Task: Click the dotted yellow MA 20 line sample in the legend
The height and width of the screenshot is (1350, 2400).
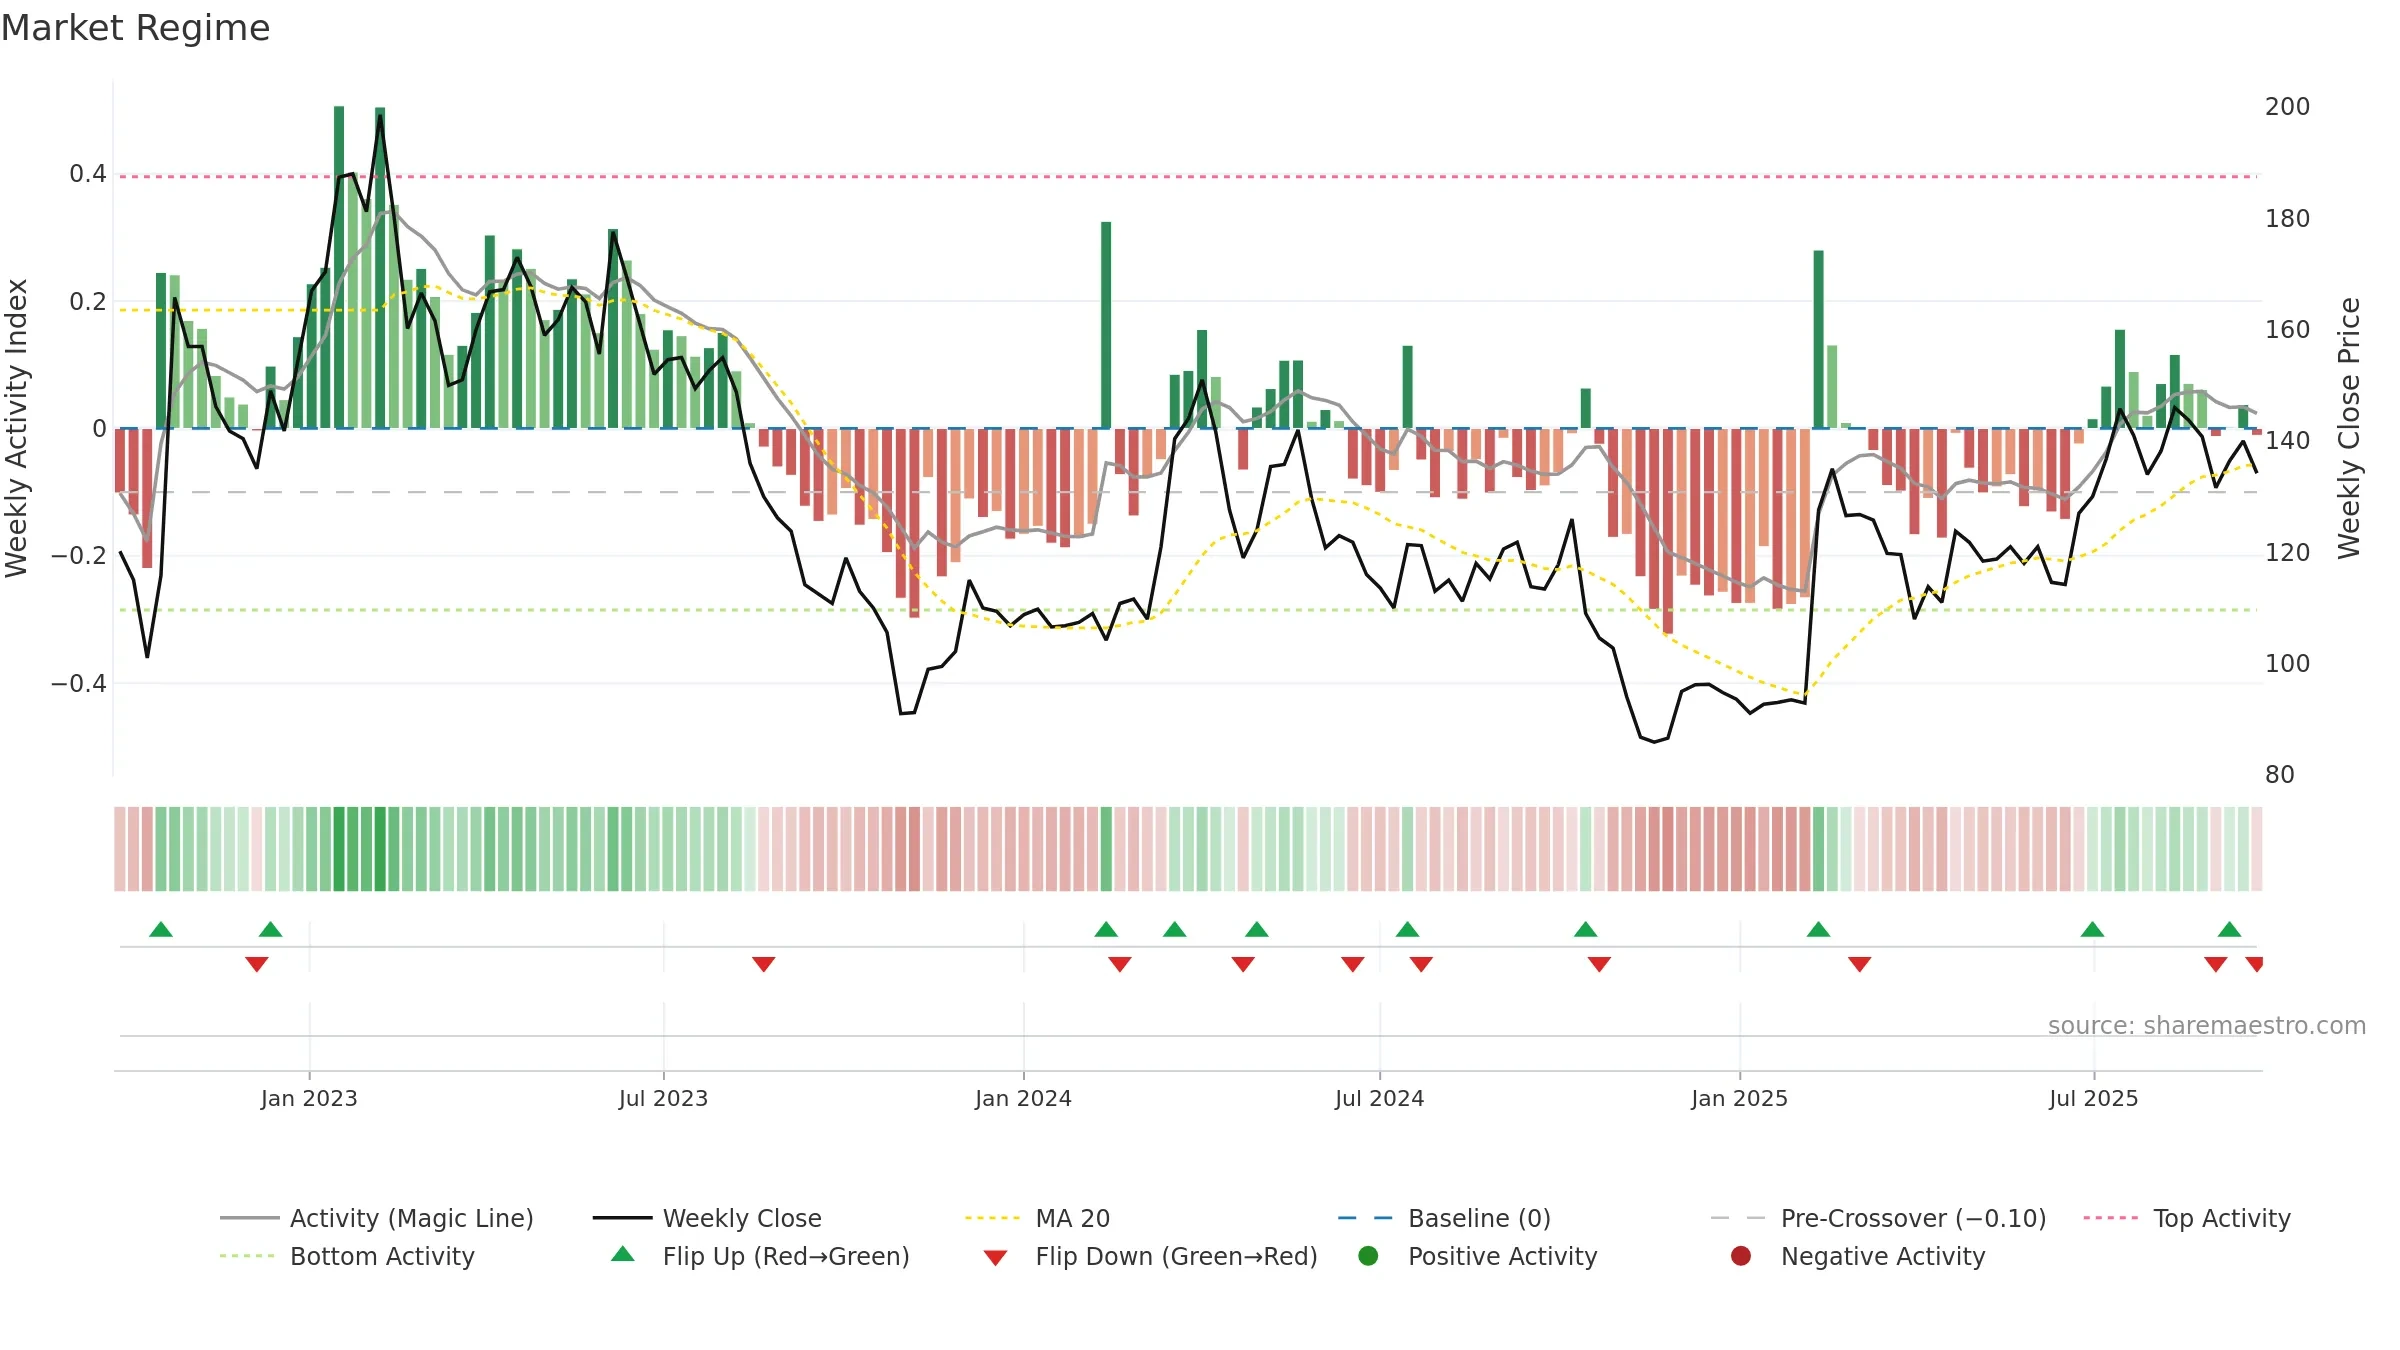Action: click(993, 1218)
